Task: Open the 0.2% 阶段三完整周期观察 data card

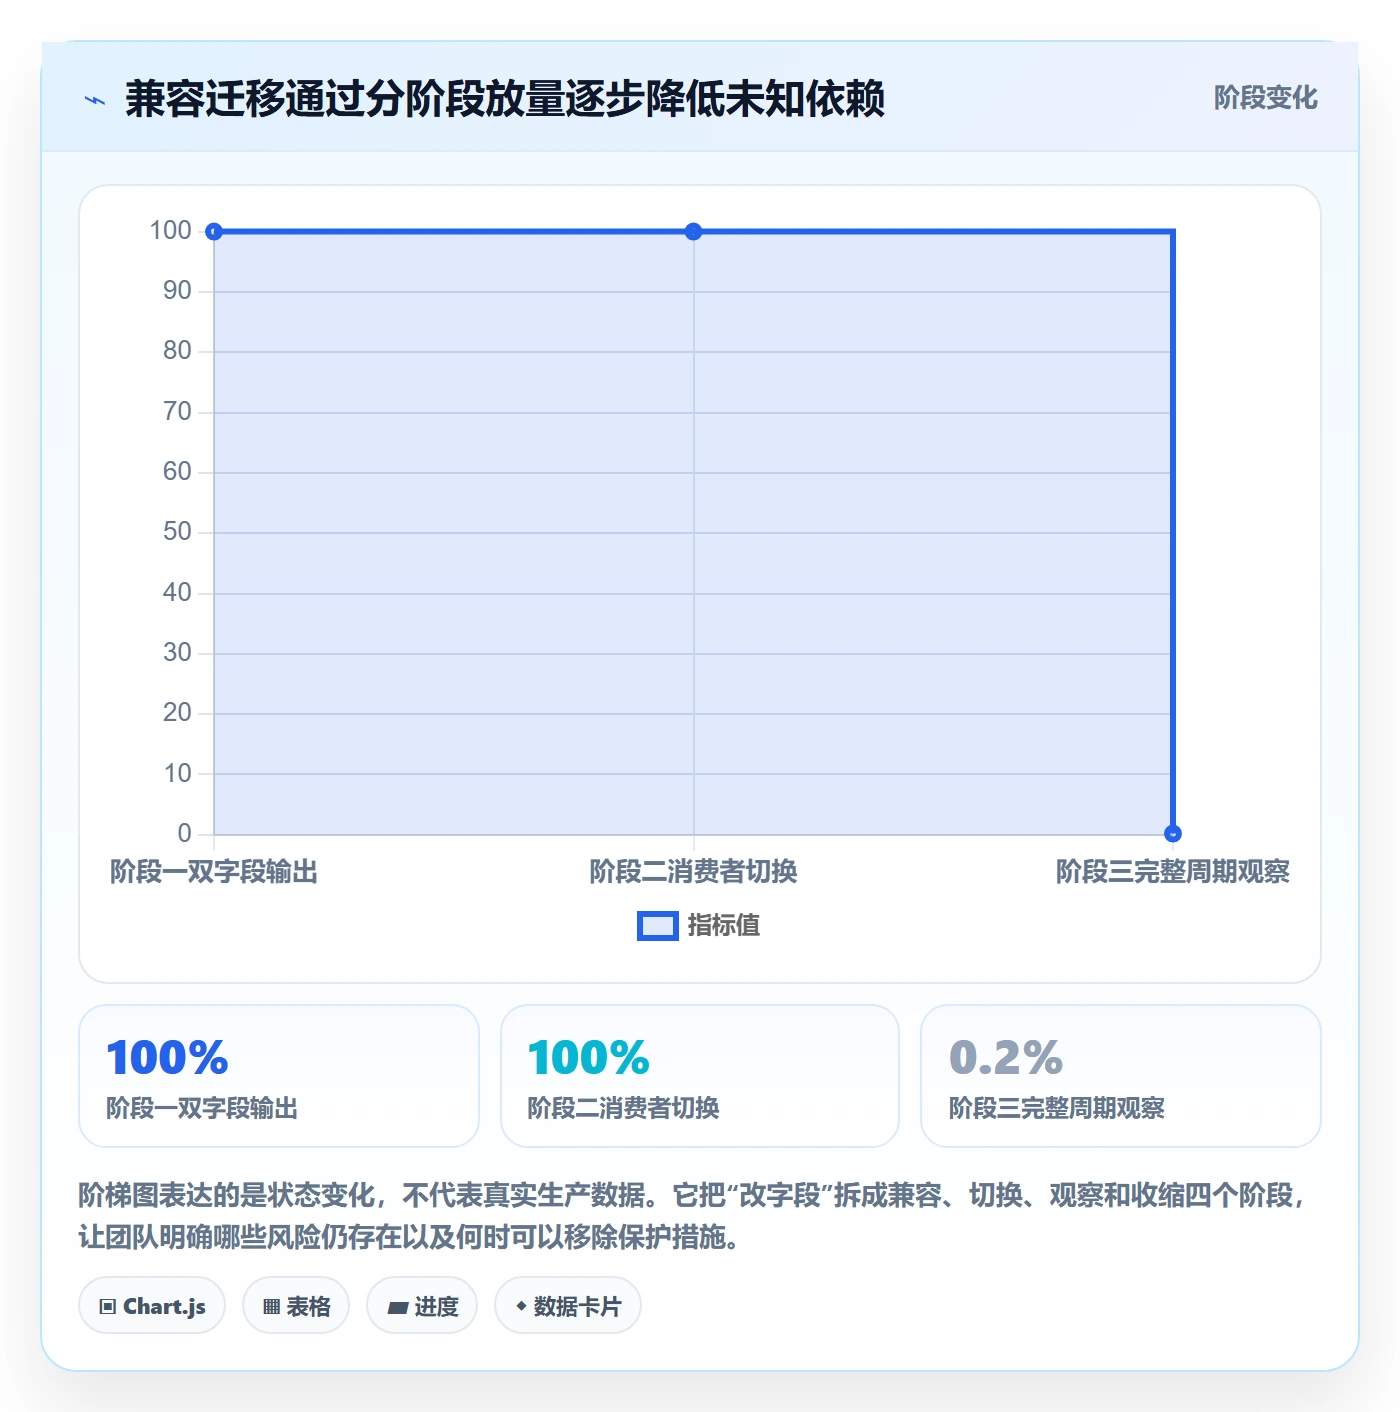Action: point(1121,1076)
